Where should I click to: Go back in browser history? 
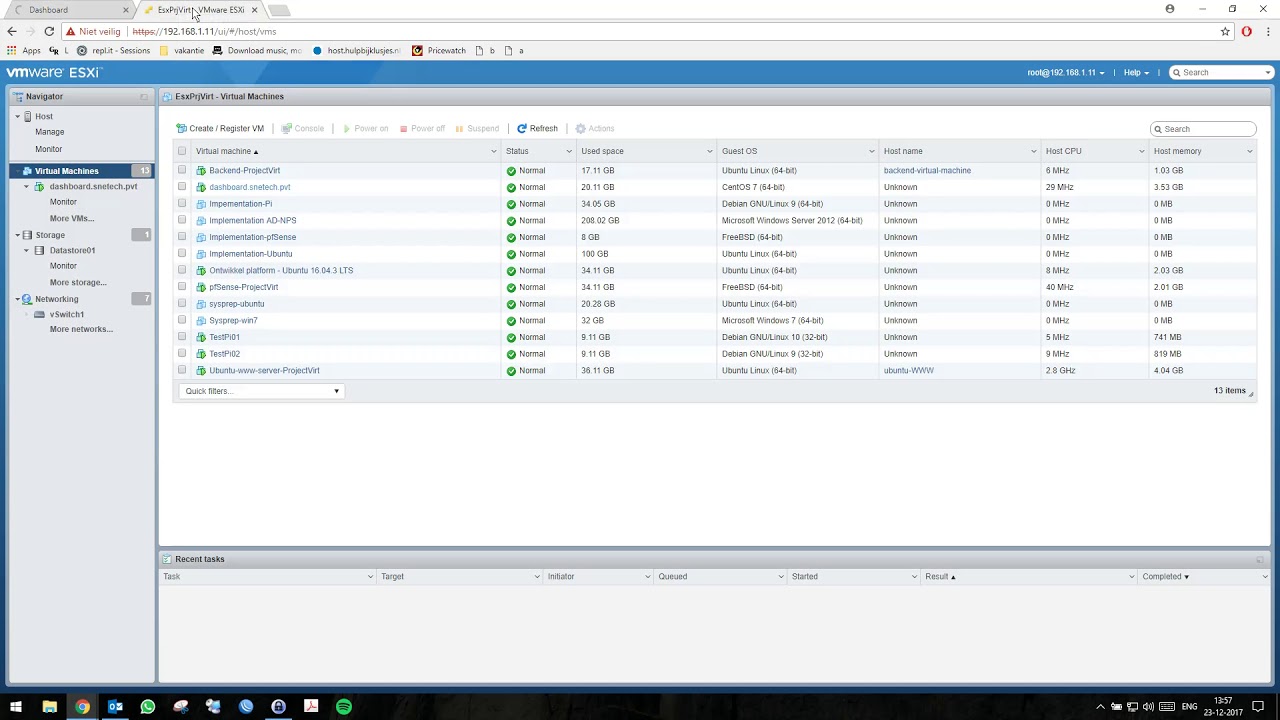[12, 31]
